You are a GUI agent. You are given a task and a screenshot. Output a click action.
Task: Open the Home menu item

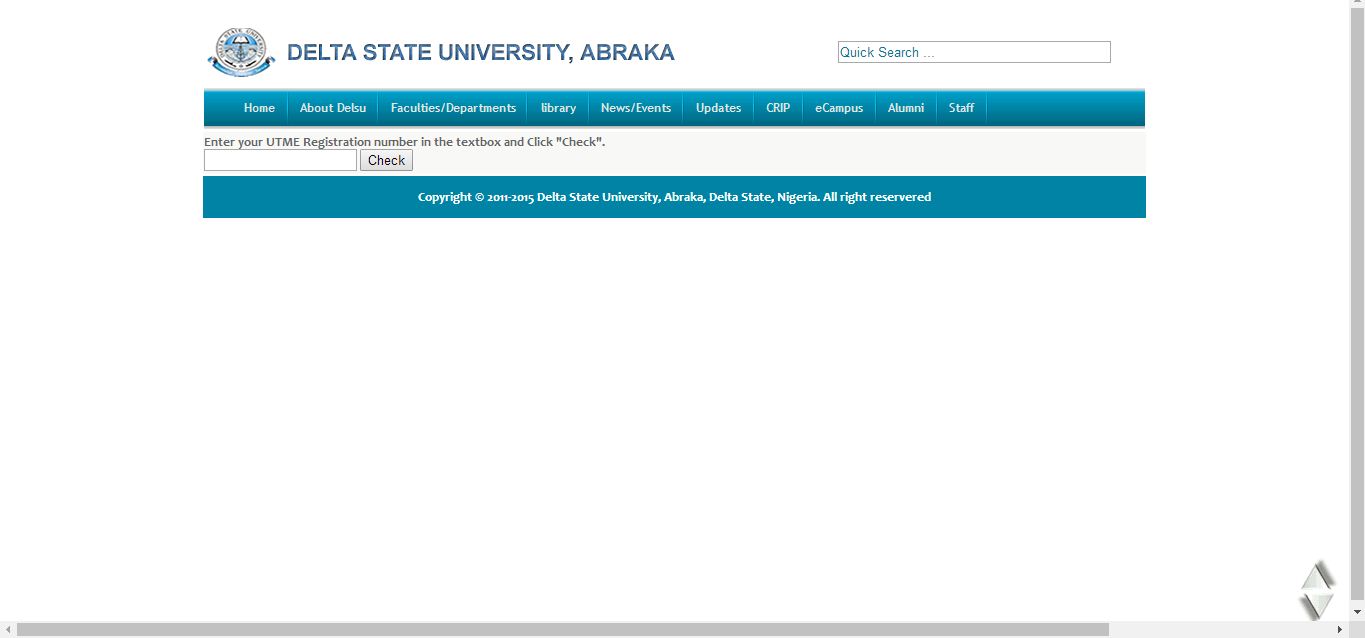(259, 108)
